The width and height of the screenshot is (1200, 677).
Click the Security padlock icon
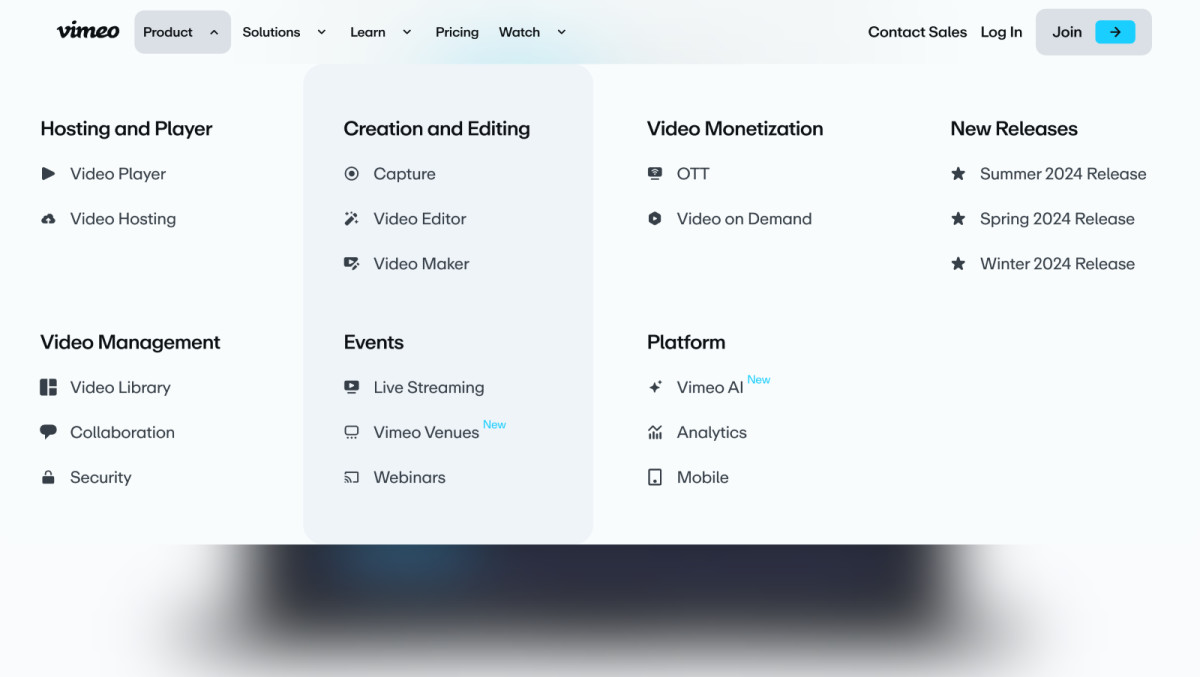click(48, 478)
